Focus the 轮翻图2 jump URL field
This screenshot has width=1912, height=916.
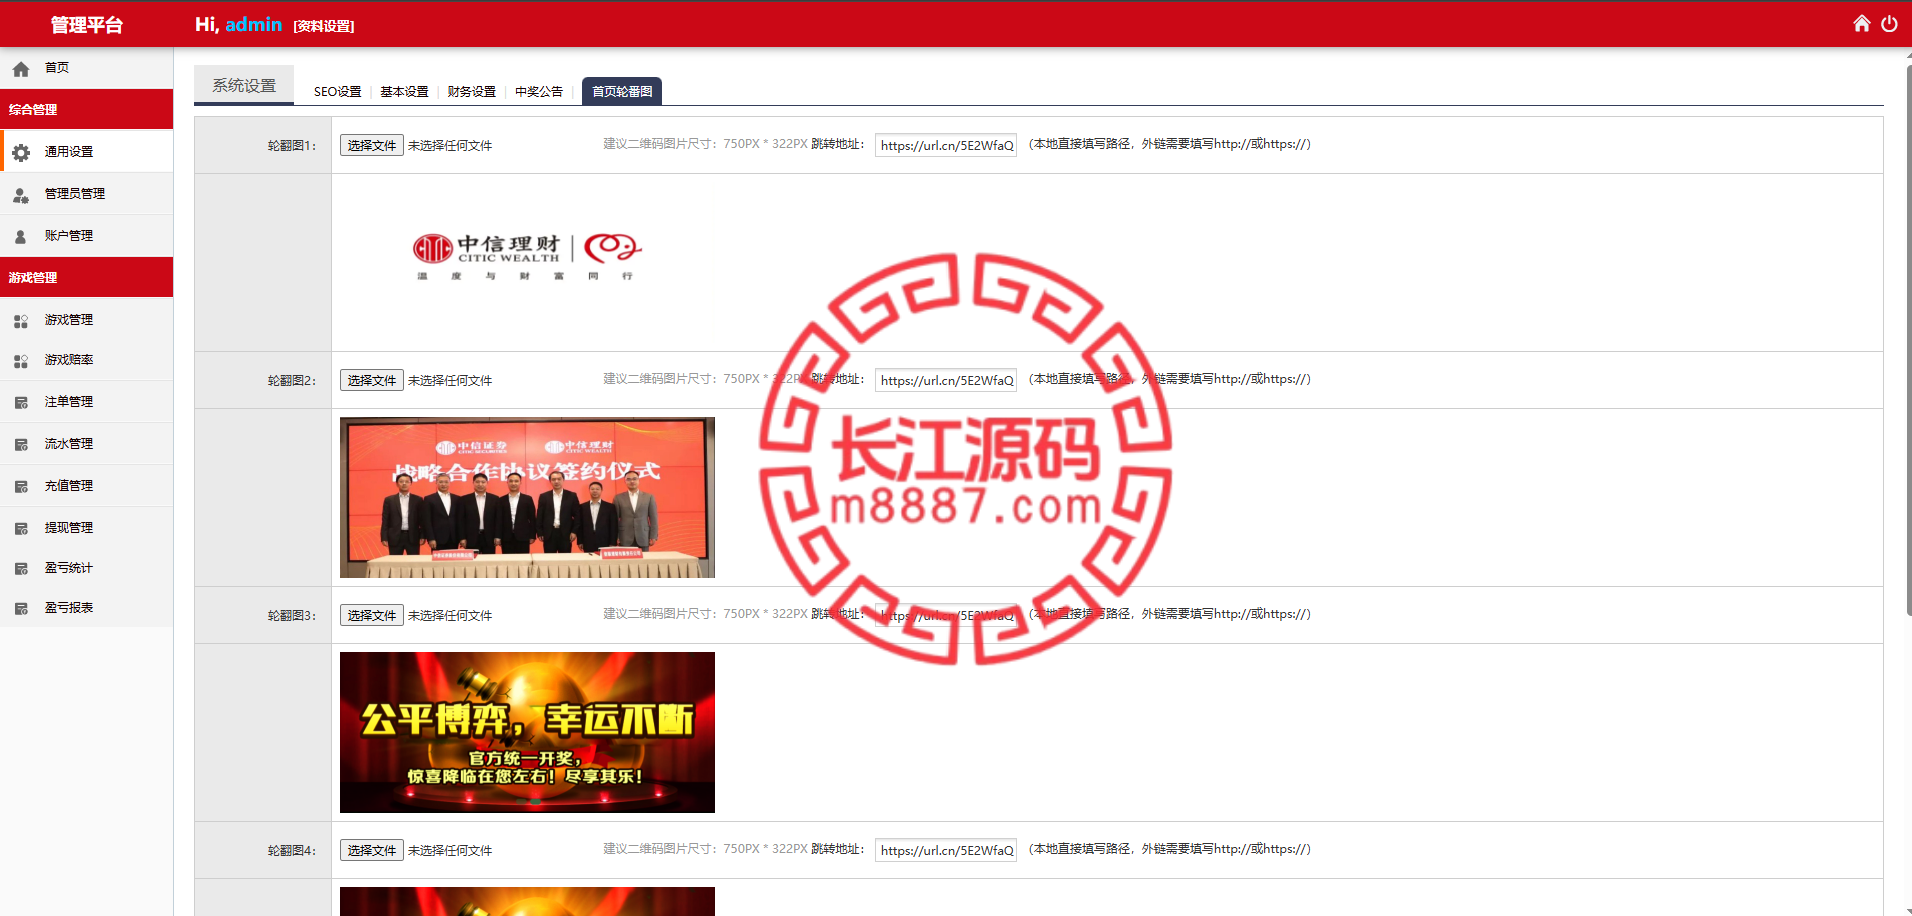point(946,380)
